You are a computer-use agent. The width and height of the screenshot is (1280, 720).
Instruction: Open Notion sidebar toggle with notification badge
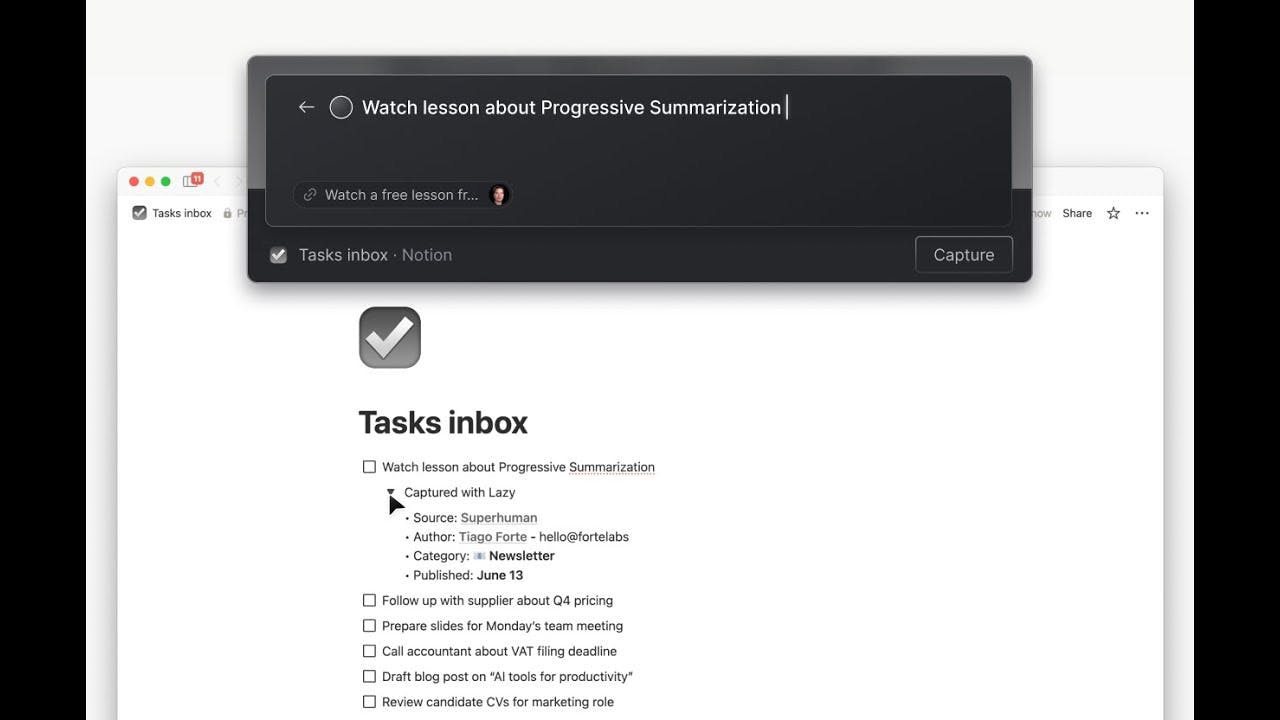[x=192, y=181]
